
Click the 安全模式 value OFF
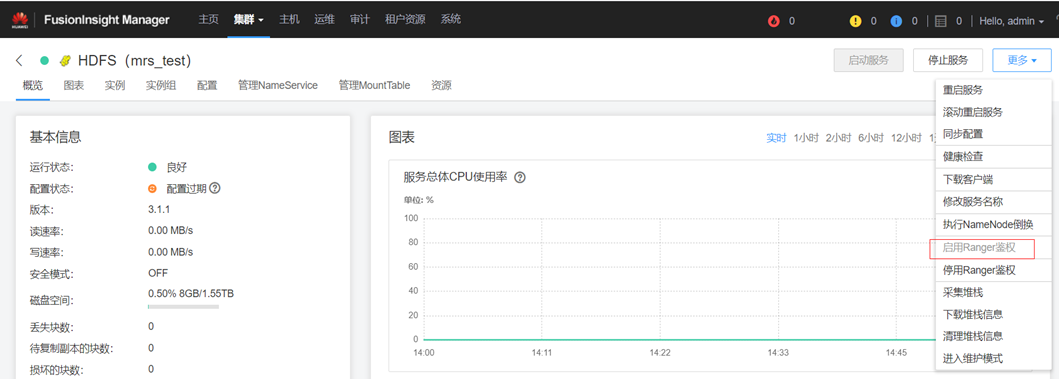click(158, 273)
